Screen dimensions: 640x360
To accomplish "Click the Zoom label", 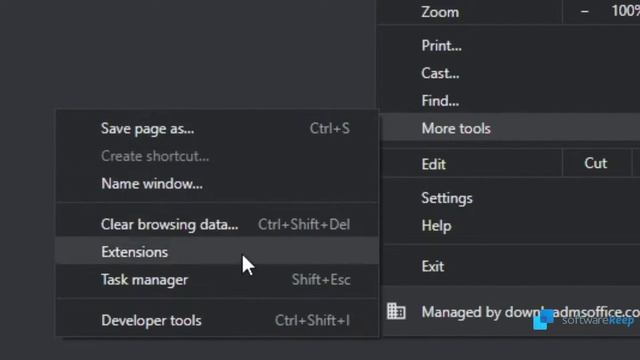I will (x=440, y=12).
